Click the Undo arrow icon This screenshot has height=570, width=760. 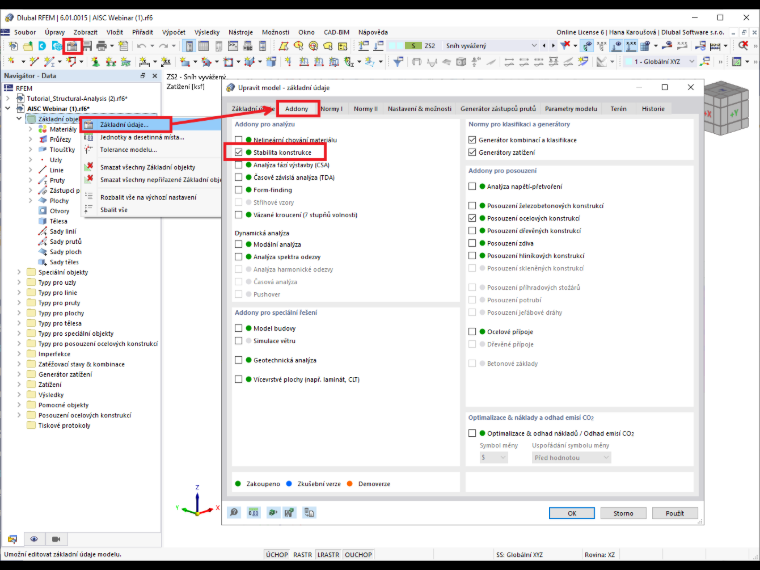(141, 46)
